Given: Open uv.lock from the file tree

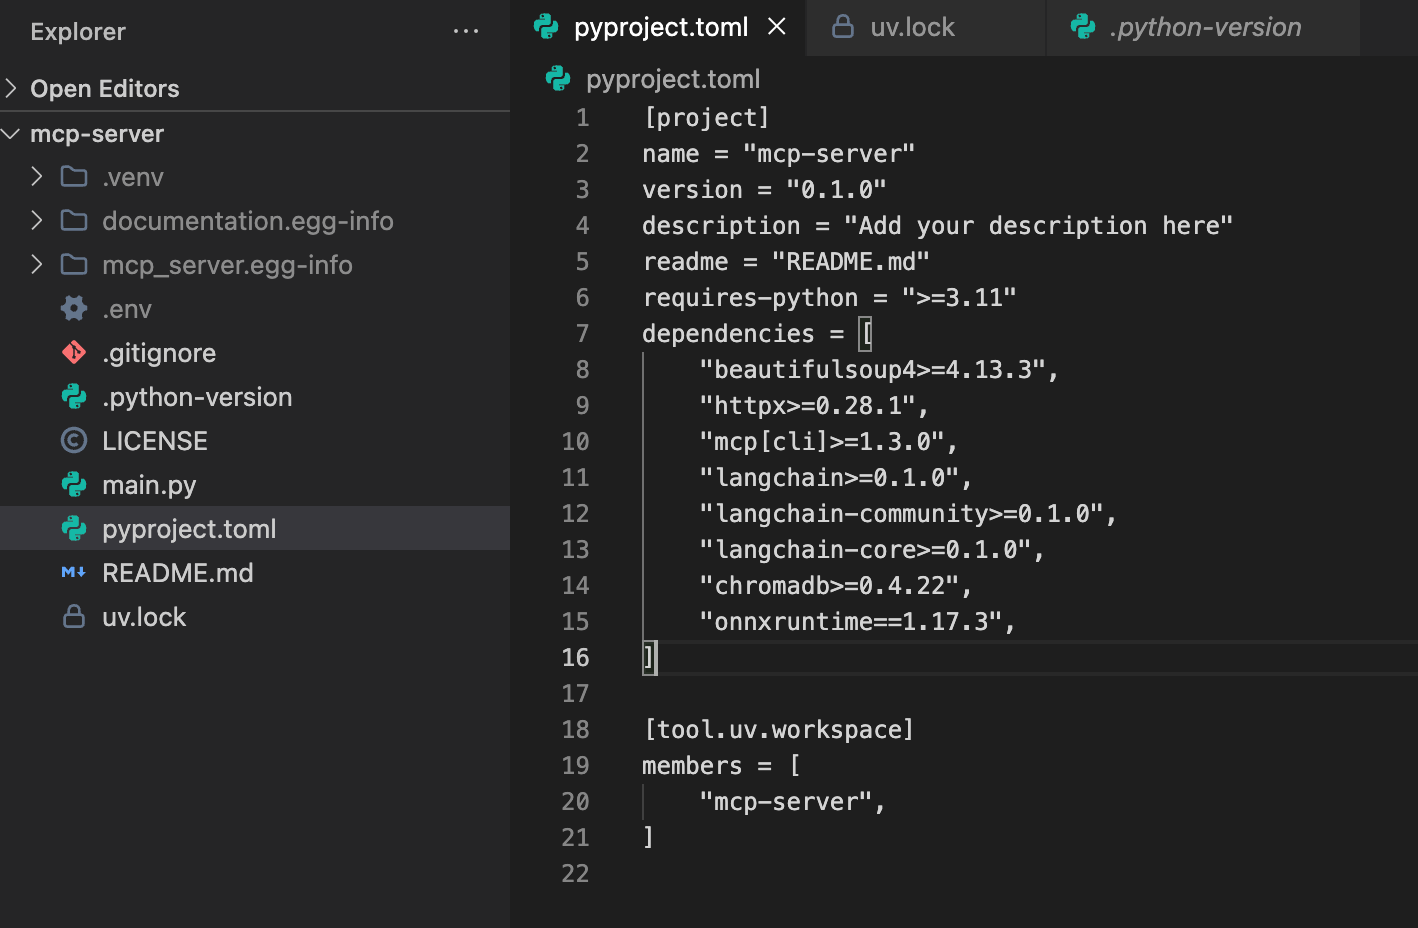Looking at the screenshot, I should point(255,616).
